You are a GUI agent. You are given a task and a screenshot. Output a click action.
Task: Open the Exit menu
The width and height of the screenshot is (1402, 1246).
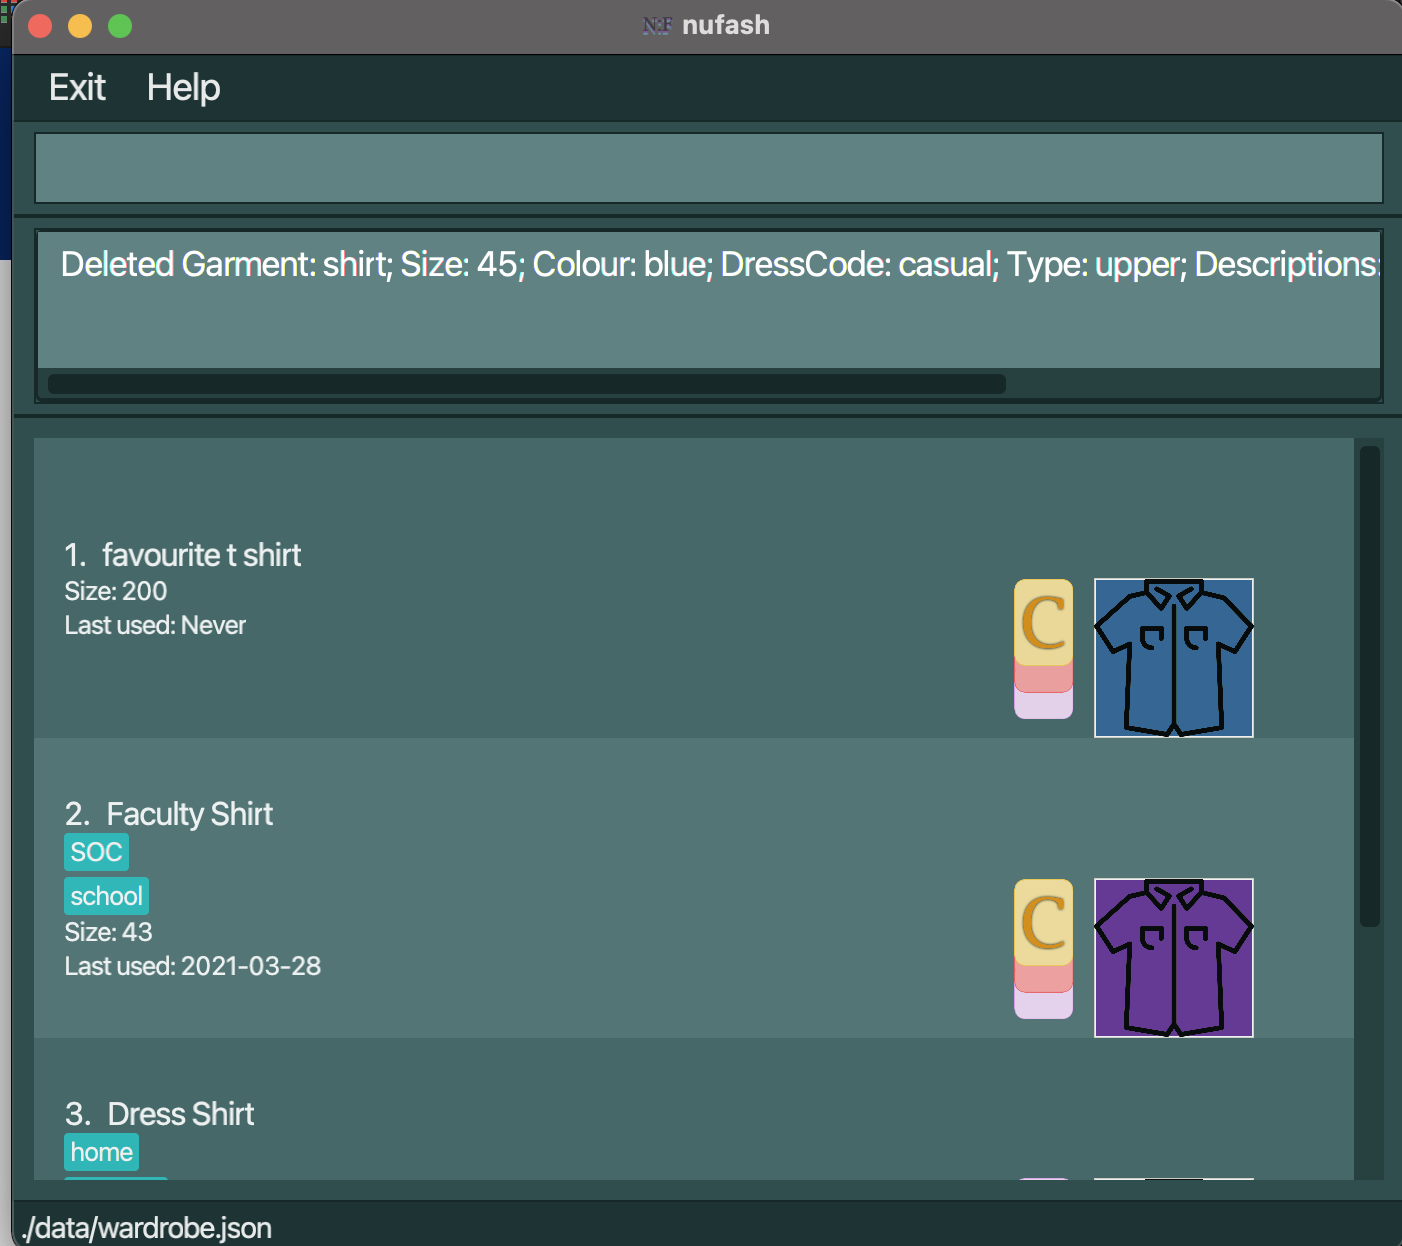click(x=77, y=88)
